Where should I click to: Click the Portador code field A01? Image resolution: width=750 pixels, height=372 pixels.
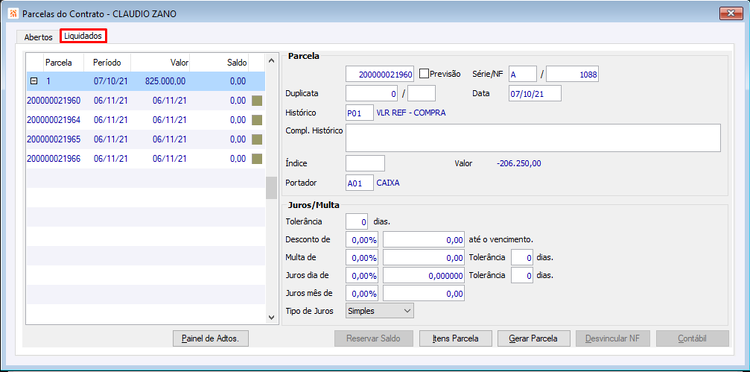[x=359, y=183]
